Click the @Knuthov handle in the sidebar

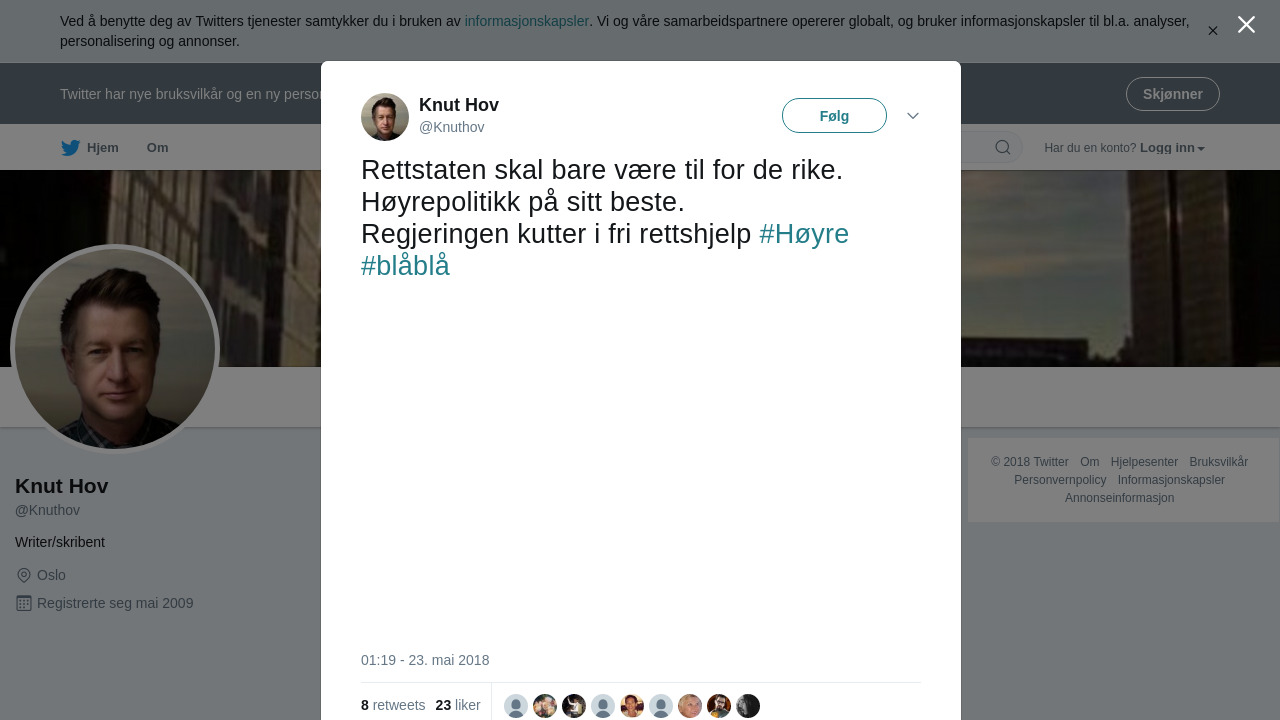click(x=47, y=510)
